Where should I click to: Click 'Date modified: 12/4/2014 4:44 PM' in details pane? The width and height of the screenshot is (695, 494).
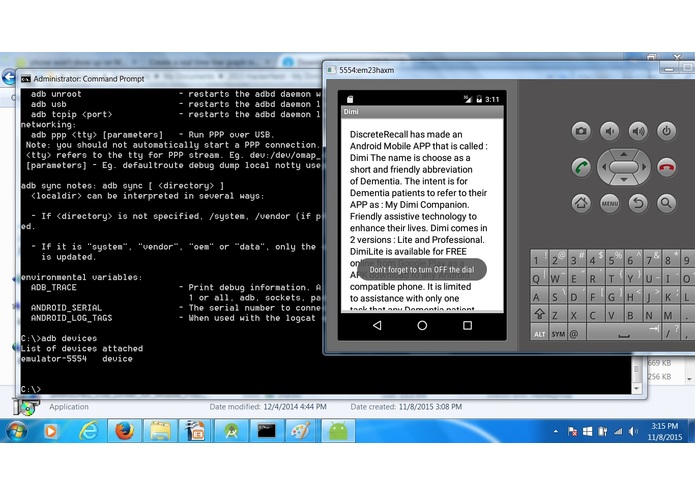[x=268, y=407]
